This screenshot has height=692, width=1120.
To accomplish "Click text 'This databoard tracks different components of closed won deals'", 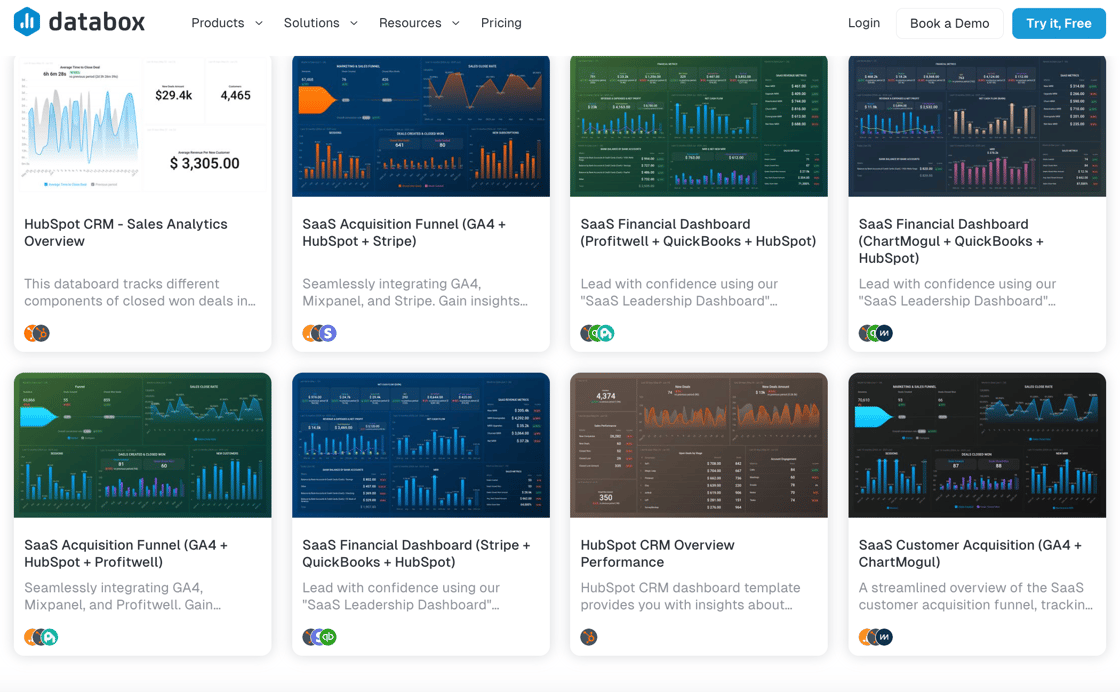I will point(140,292).
